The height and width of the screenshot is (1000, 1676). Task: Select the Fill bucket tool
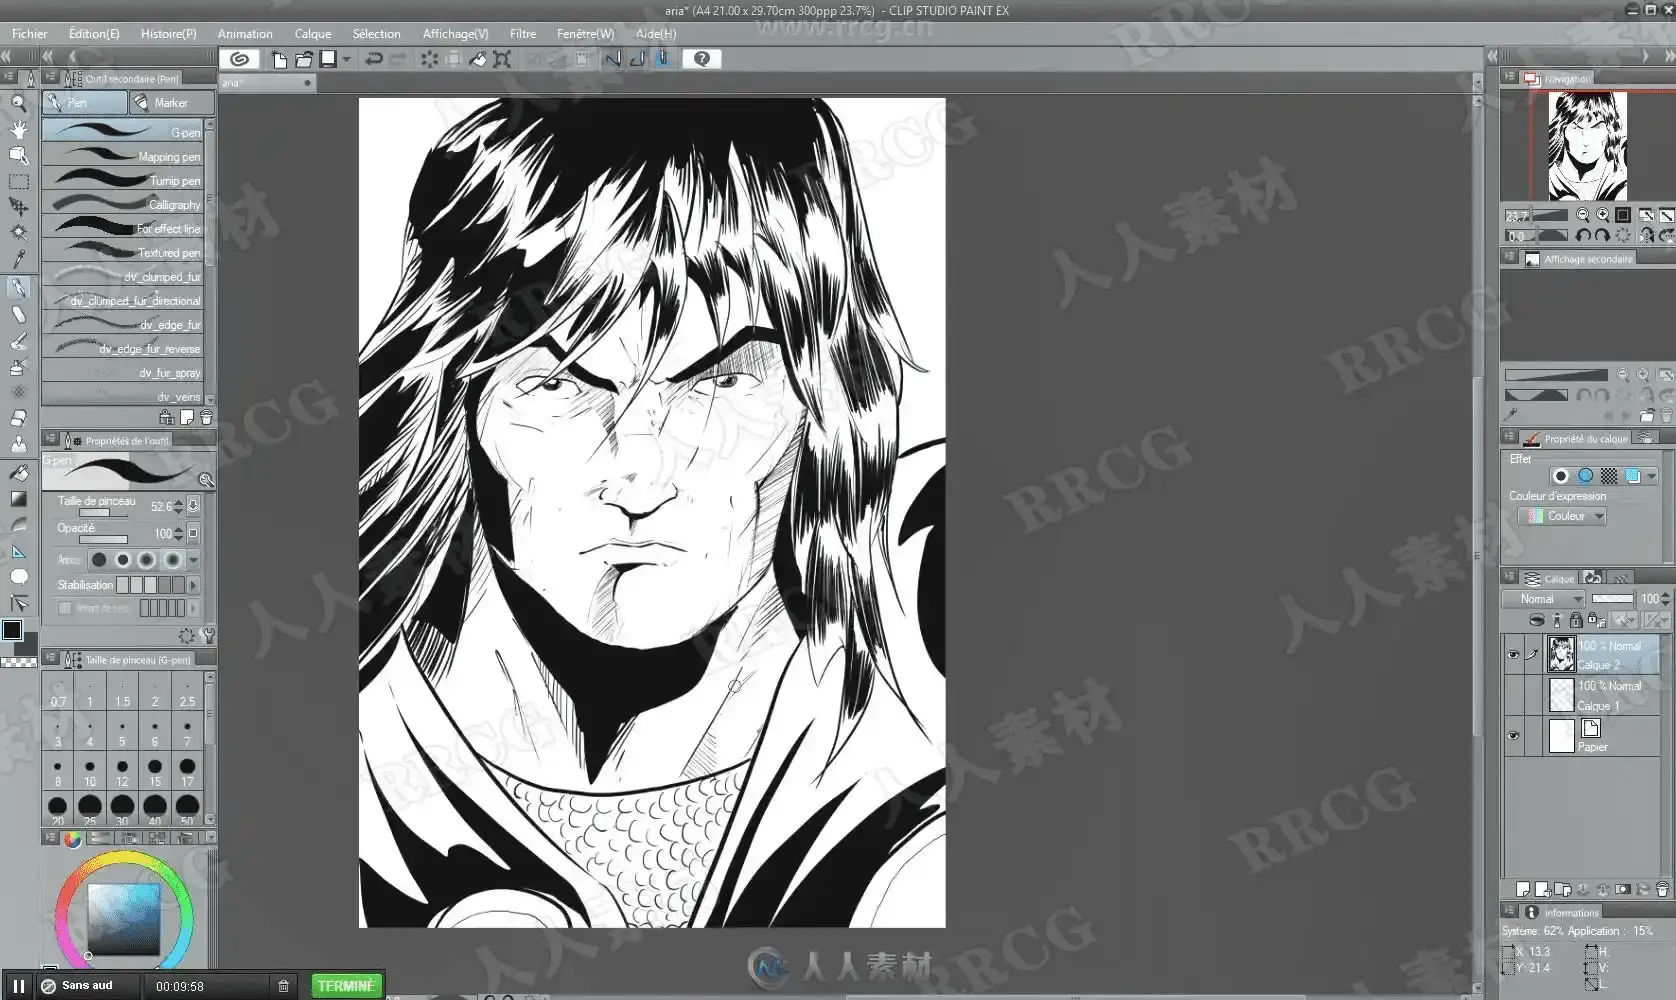pos(18,472)
